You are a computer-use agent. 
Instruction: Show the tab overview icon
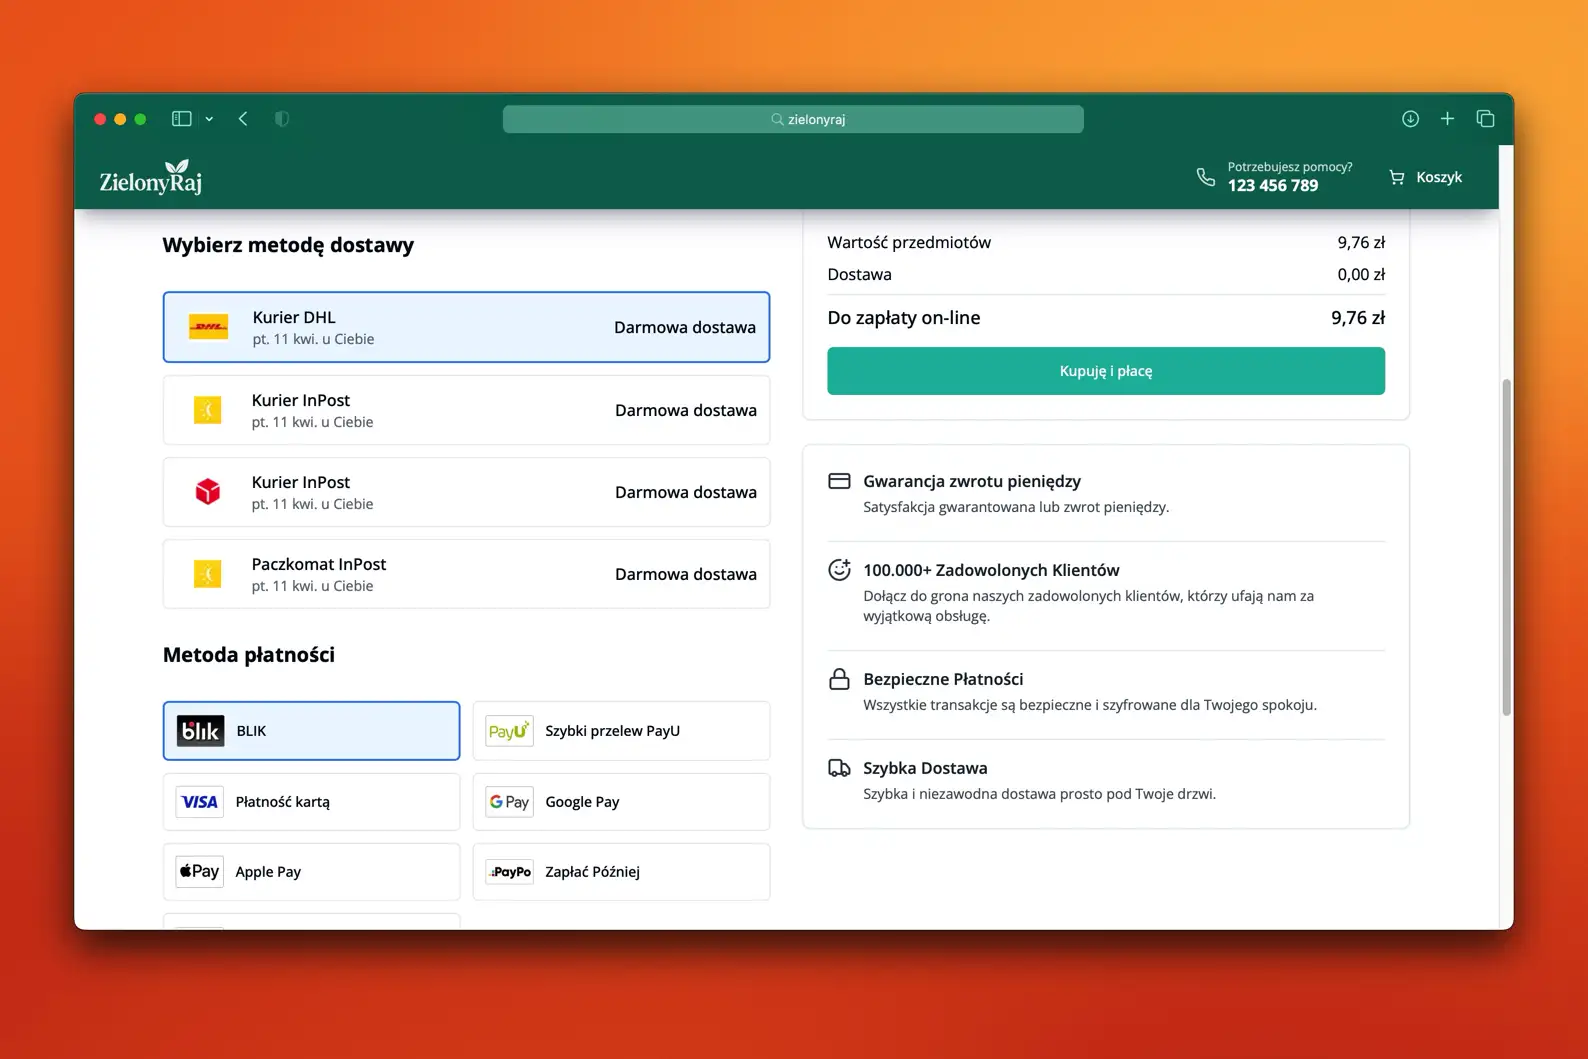(x=1485, y=119)
